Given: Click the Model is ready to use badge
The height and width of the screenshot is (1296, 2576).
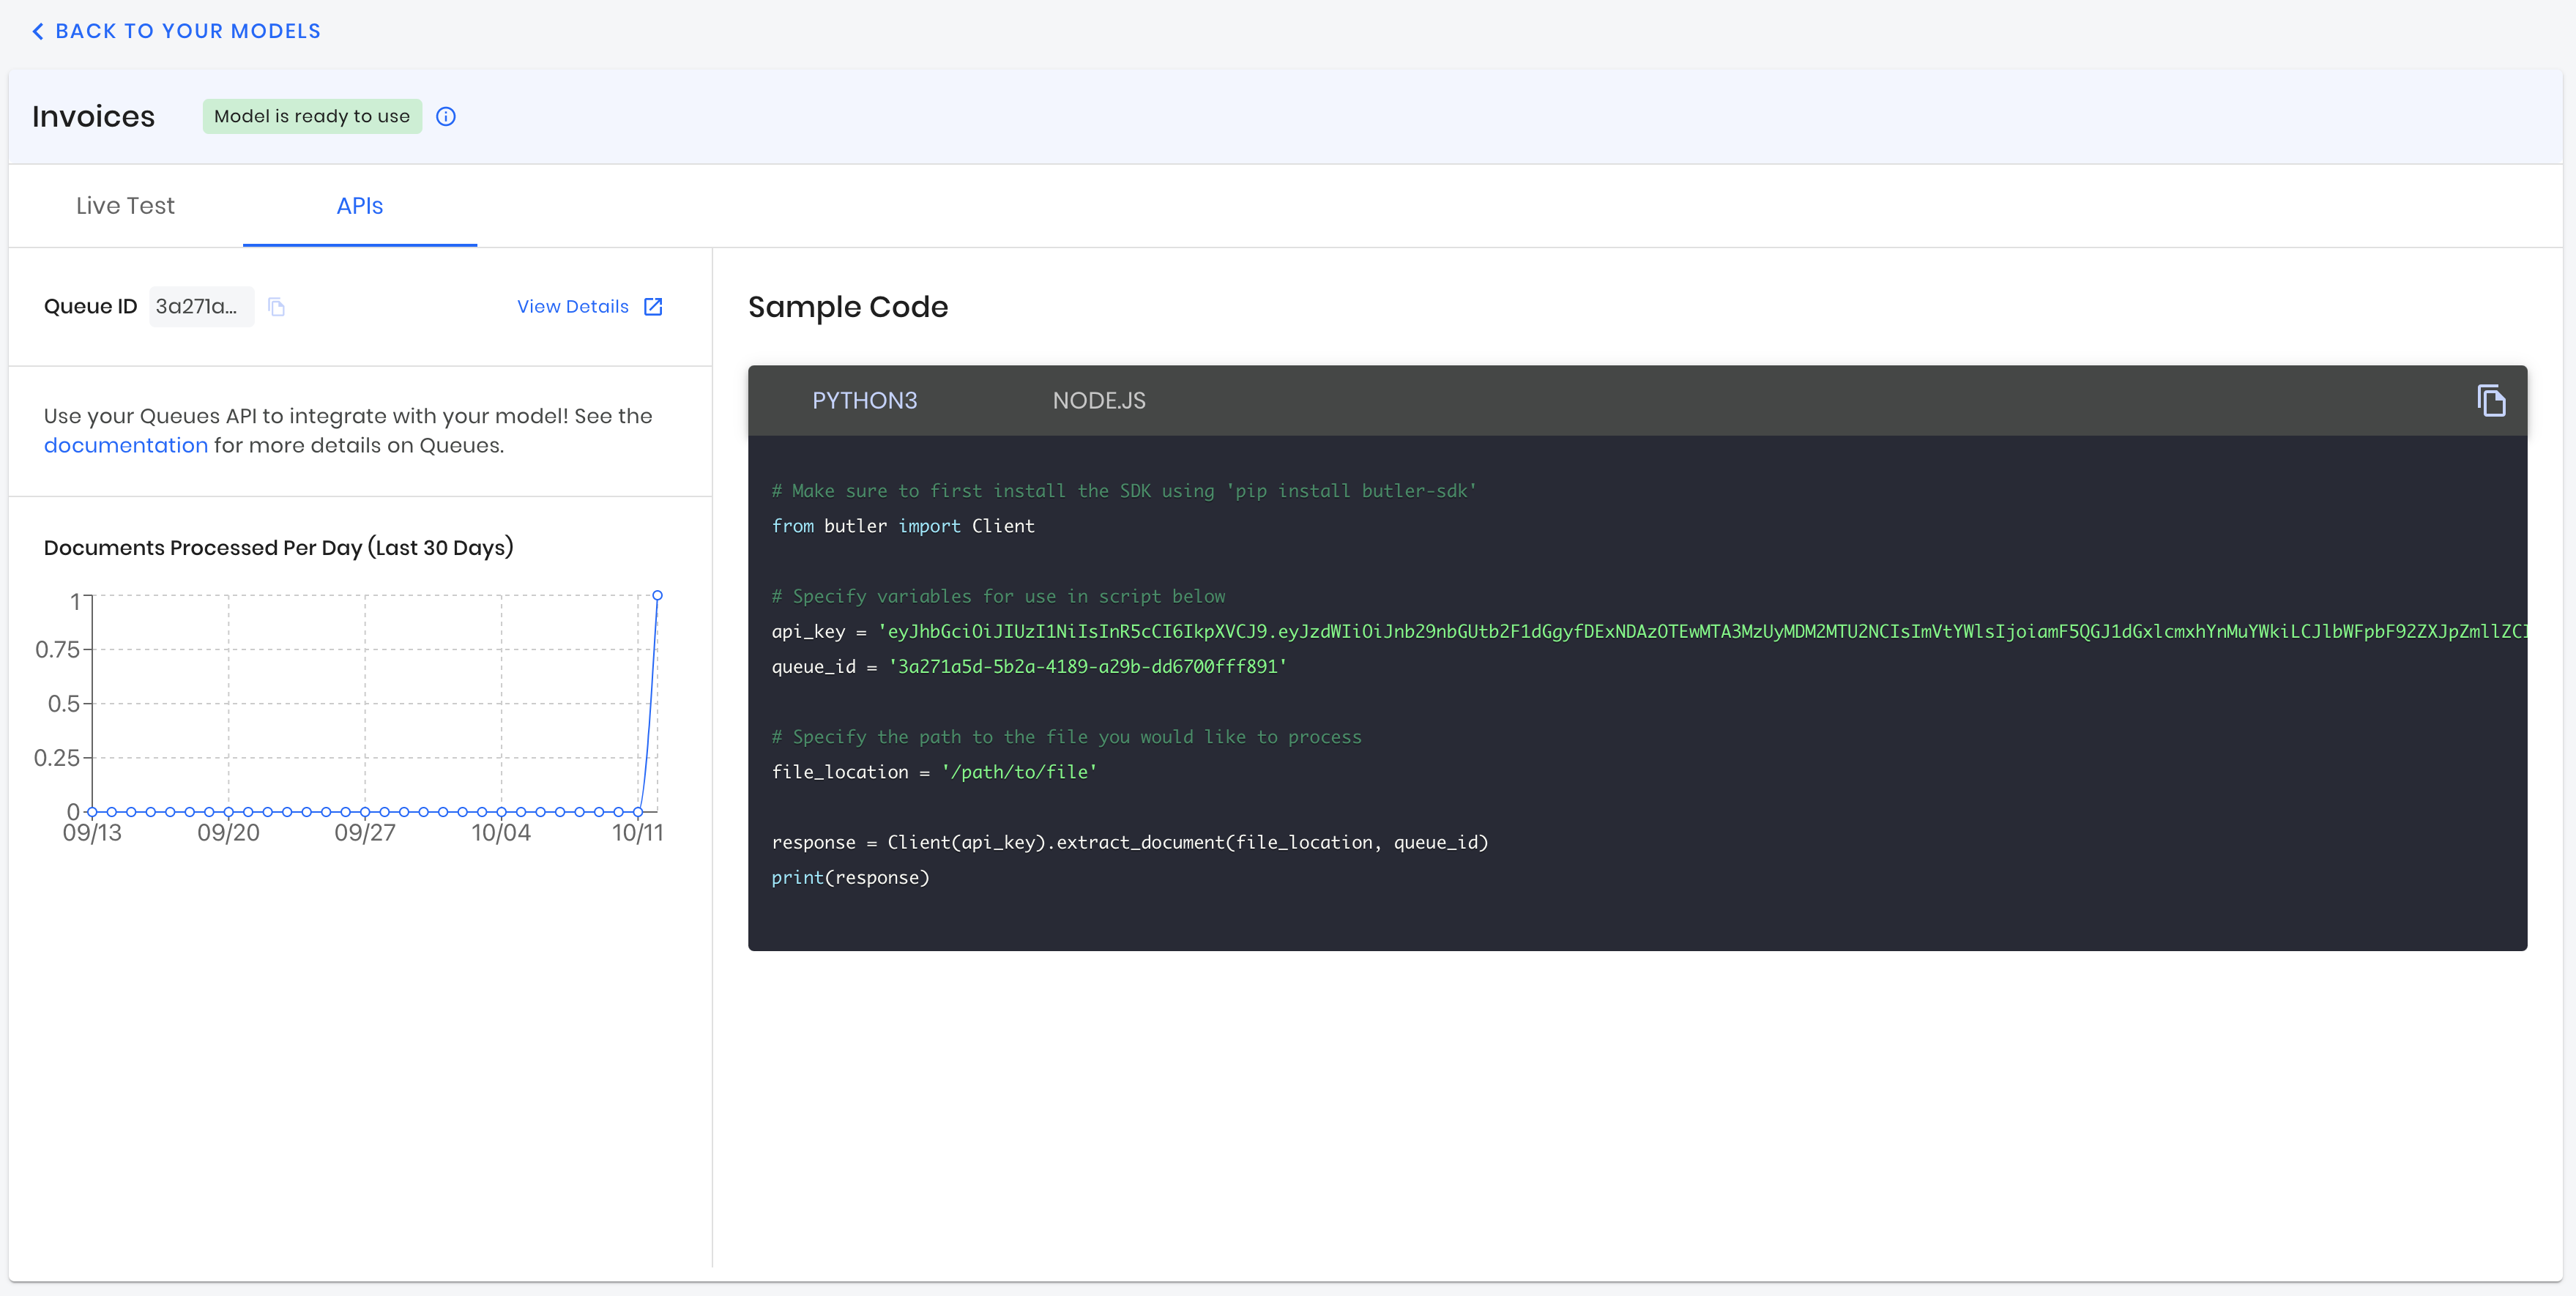Looking at the screenshot, I should [312, 116].
